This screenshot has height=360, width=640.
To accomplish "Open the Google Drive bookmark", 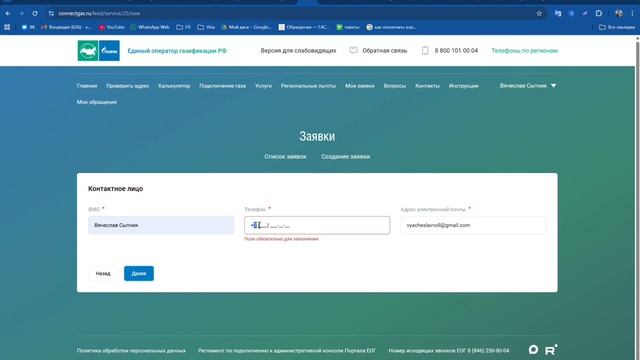I will [246, 27].
